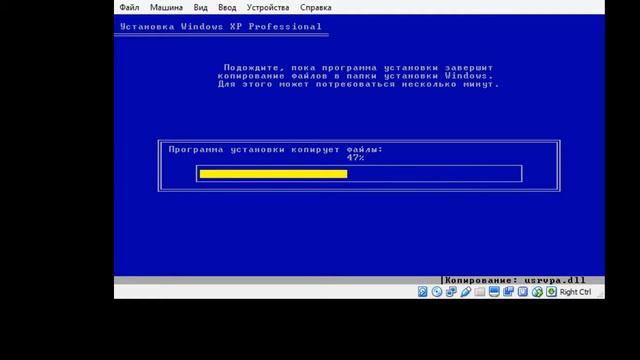Screen dimensions: 640x360
Task: Click the virtualization features V icon
Action: 523,292
